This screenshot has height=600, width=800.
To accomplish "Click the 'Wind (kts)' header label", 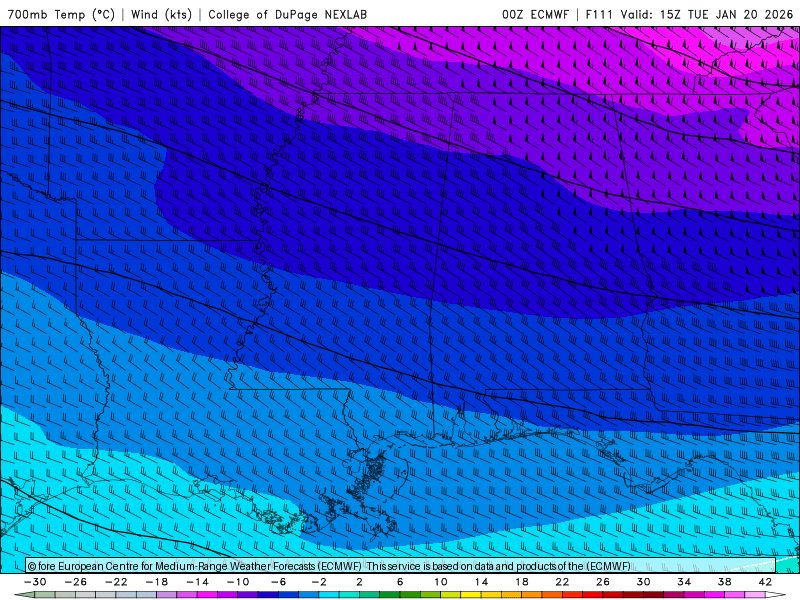I will (x=161, y=14).
